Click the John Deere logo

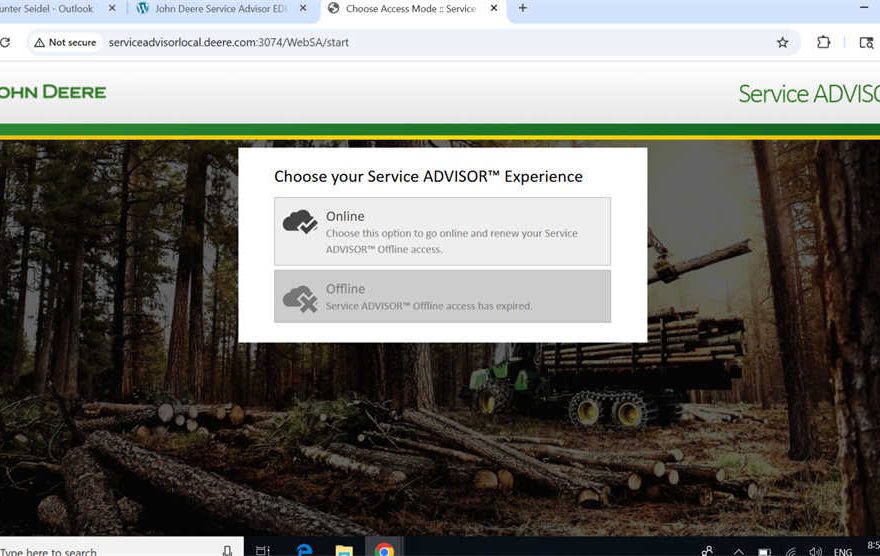53,93
